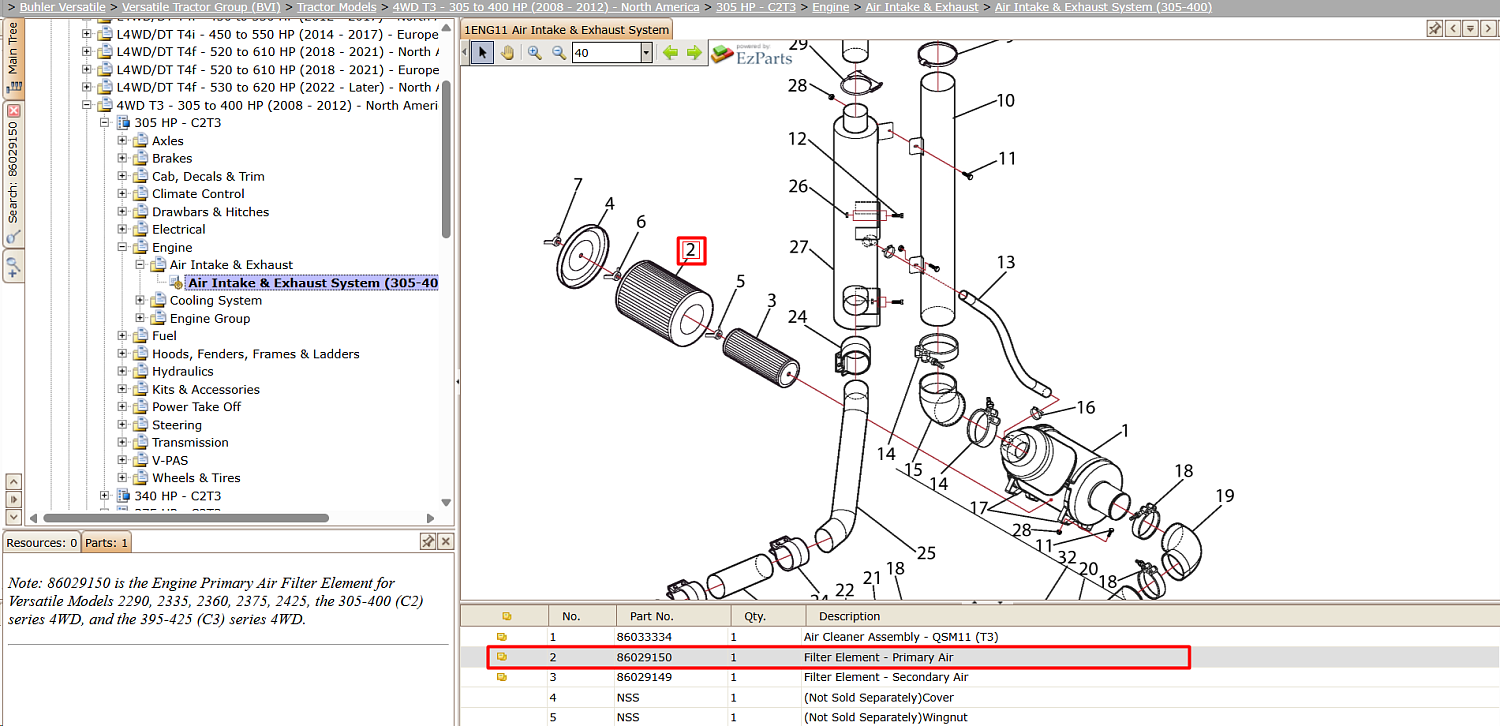Click the tree's vertical scrollbar thumb
This screenshot has width=1500, height=726.
coord(446,160)
